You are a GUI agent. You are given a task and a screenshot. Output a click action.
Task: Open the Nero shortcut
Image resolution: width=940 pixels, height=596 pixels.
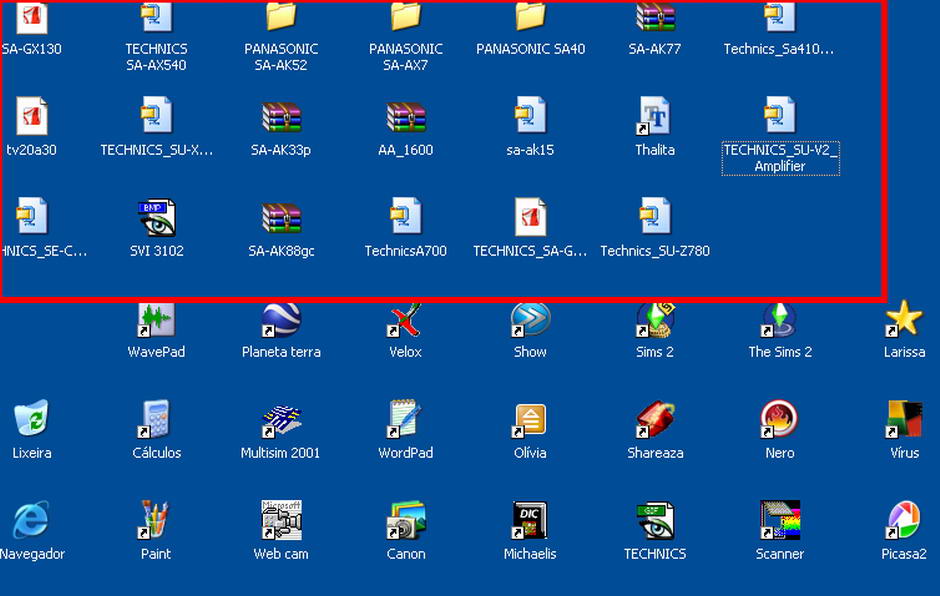pos(779,419)
